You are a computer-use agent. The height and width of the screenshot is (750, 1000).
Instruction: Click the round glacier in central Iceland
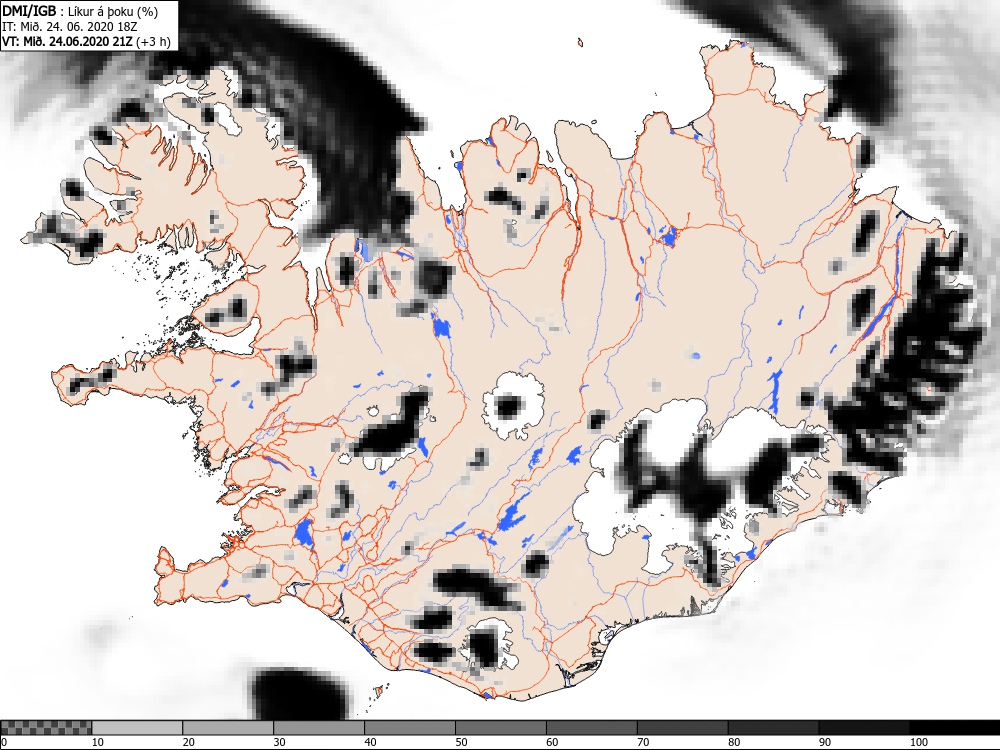514,406
